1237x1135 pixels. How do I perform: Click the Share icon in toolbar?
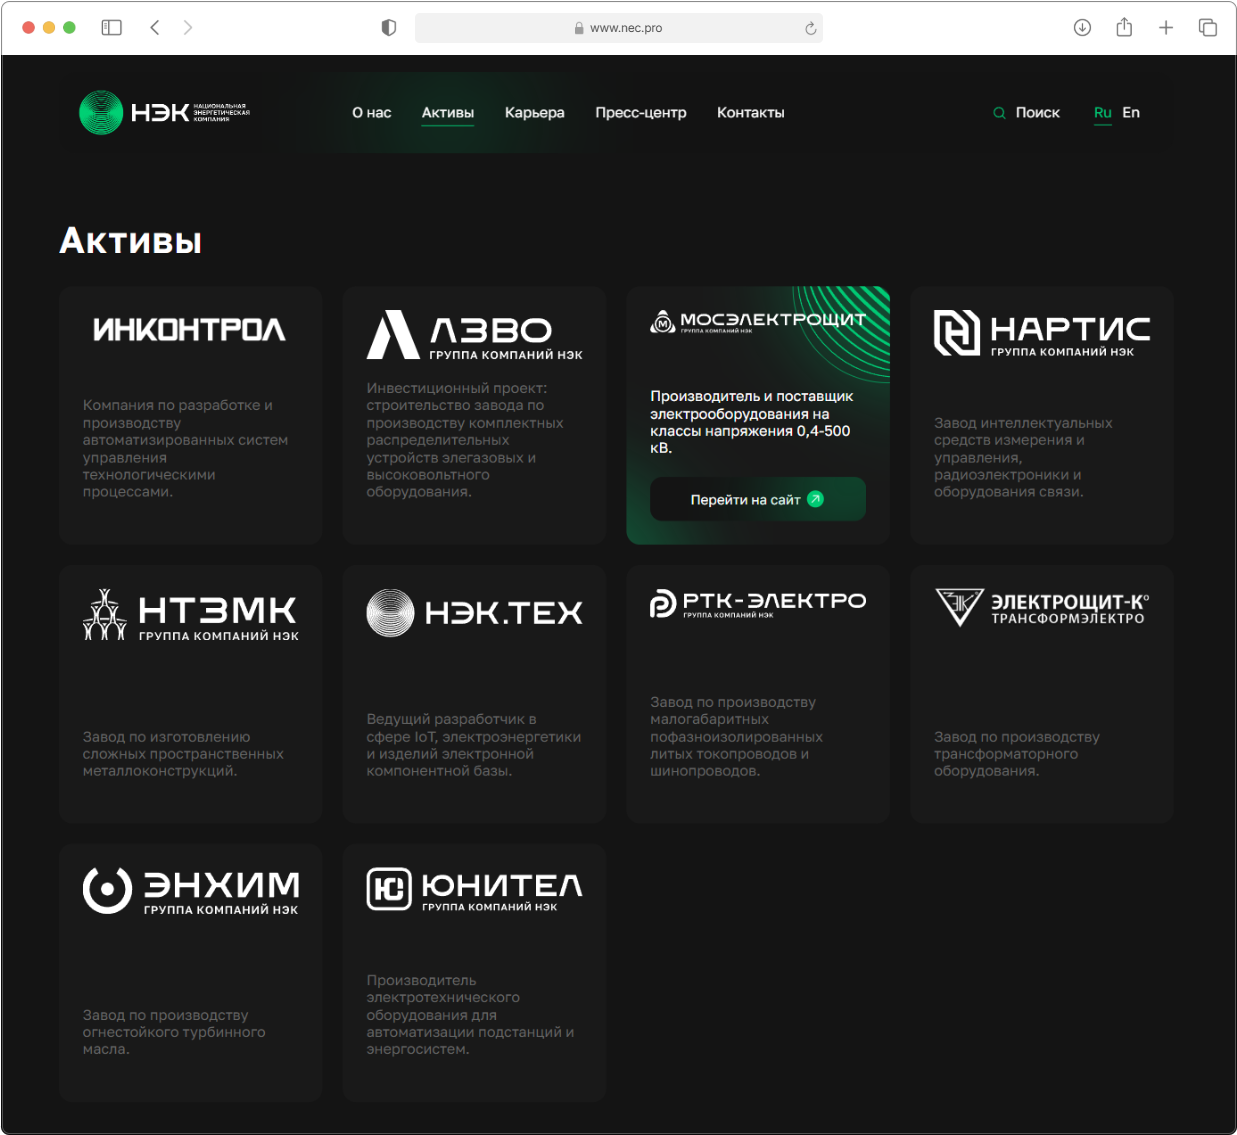tap(1124, 28)
